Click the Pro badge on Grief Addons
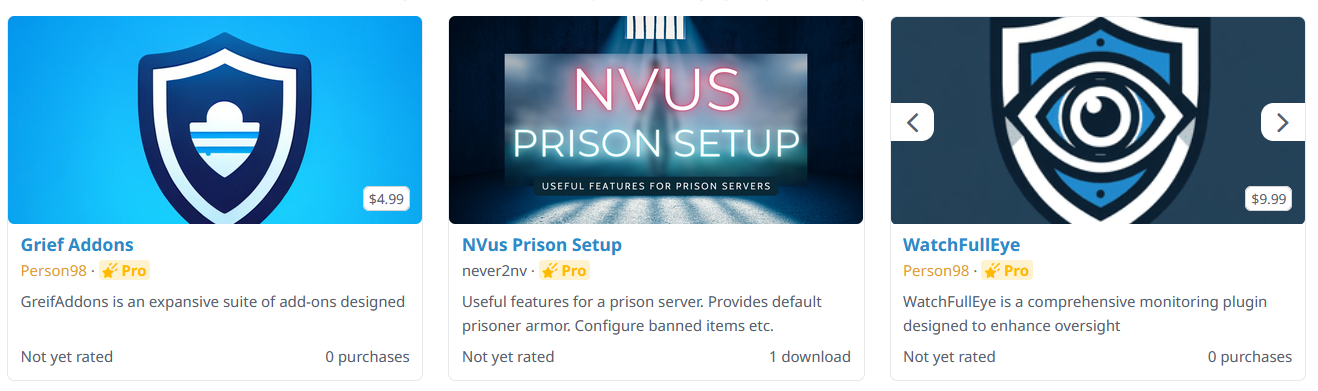 (124, 271)
